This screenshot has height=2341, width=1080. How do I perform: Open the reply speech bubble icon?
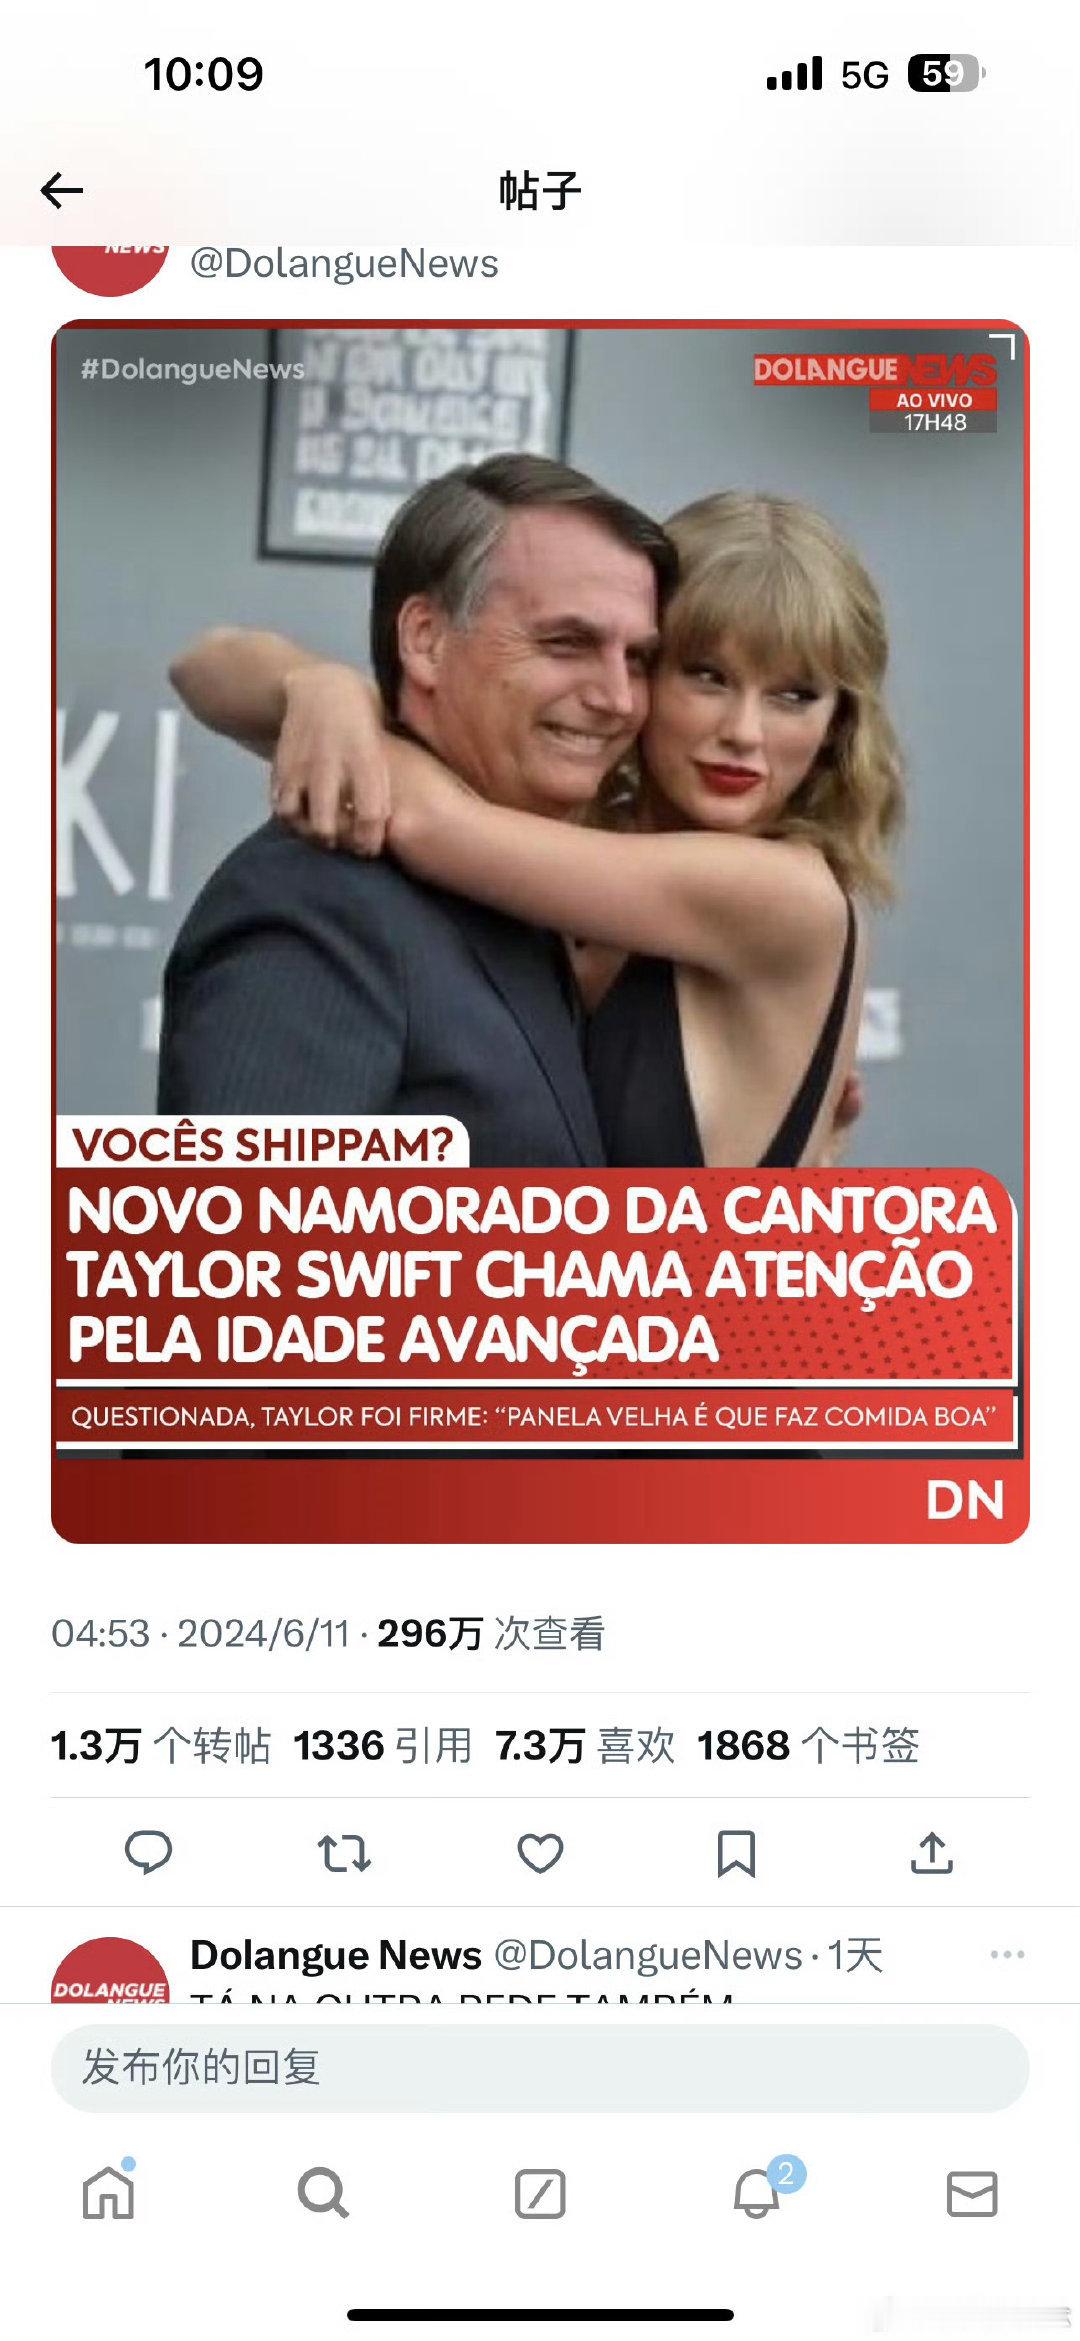(x=148, y=1852)
